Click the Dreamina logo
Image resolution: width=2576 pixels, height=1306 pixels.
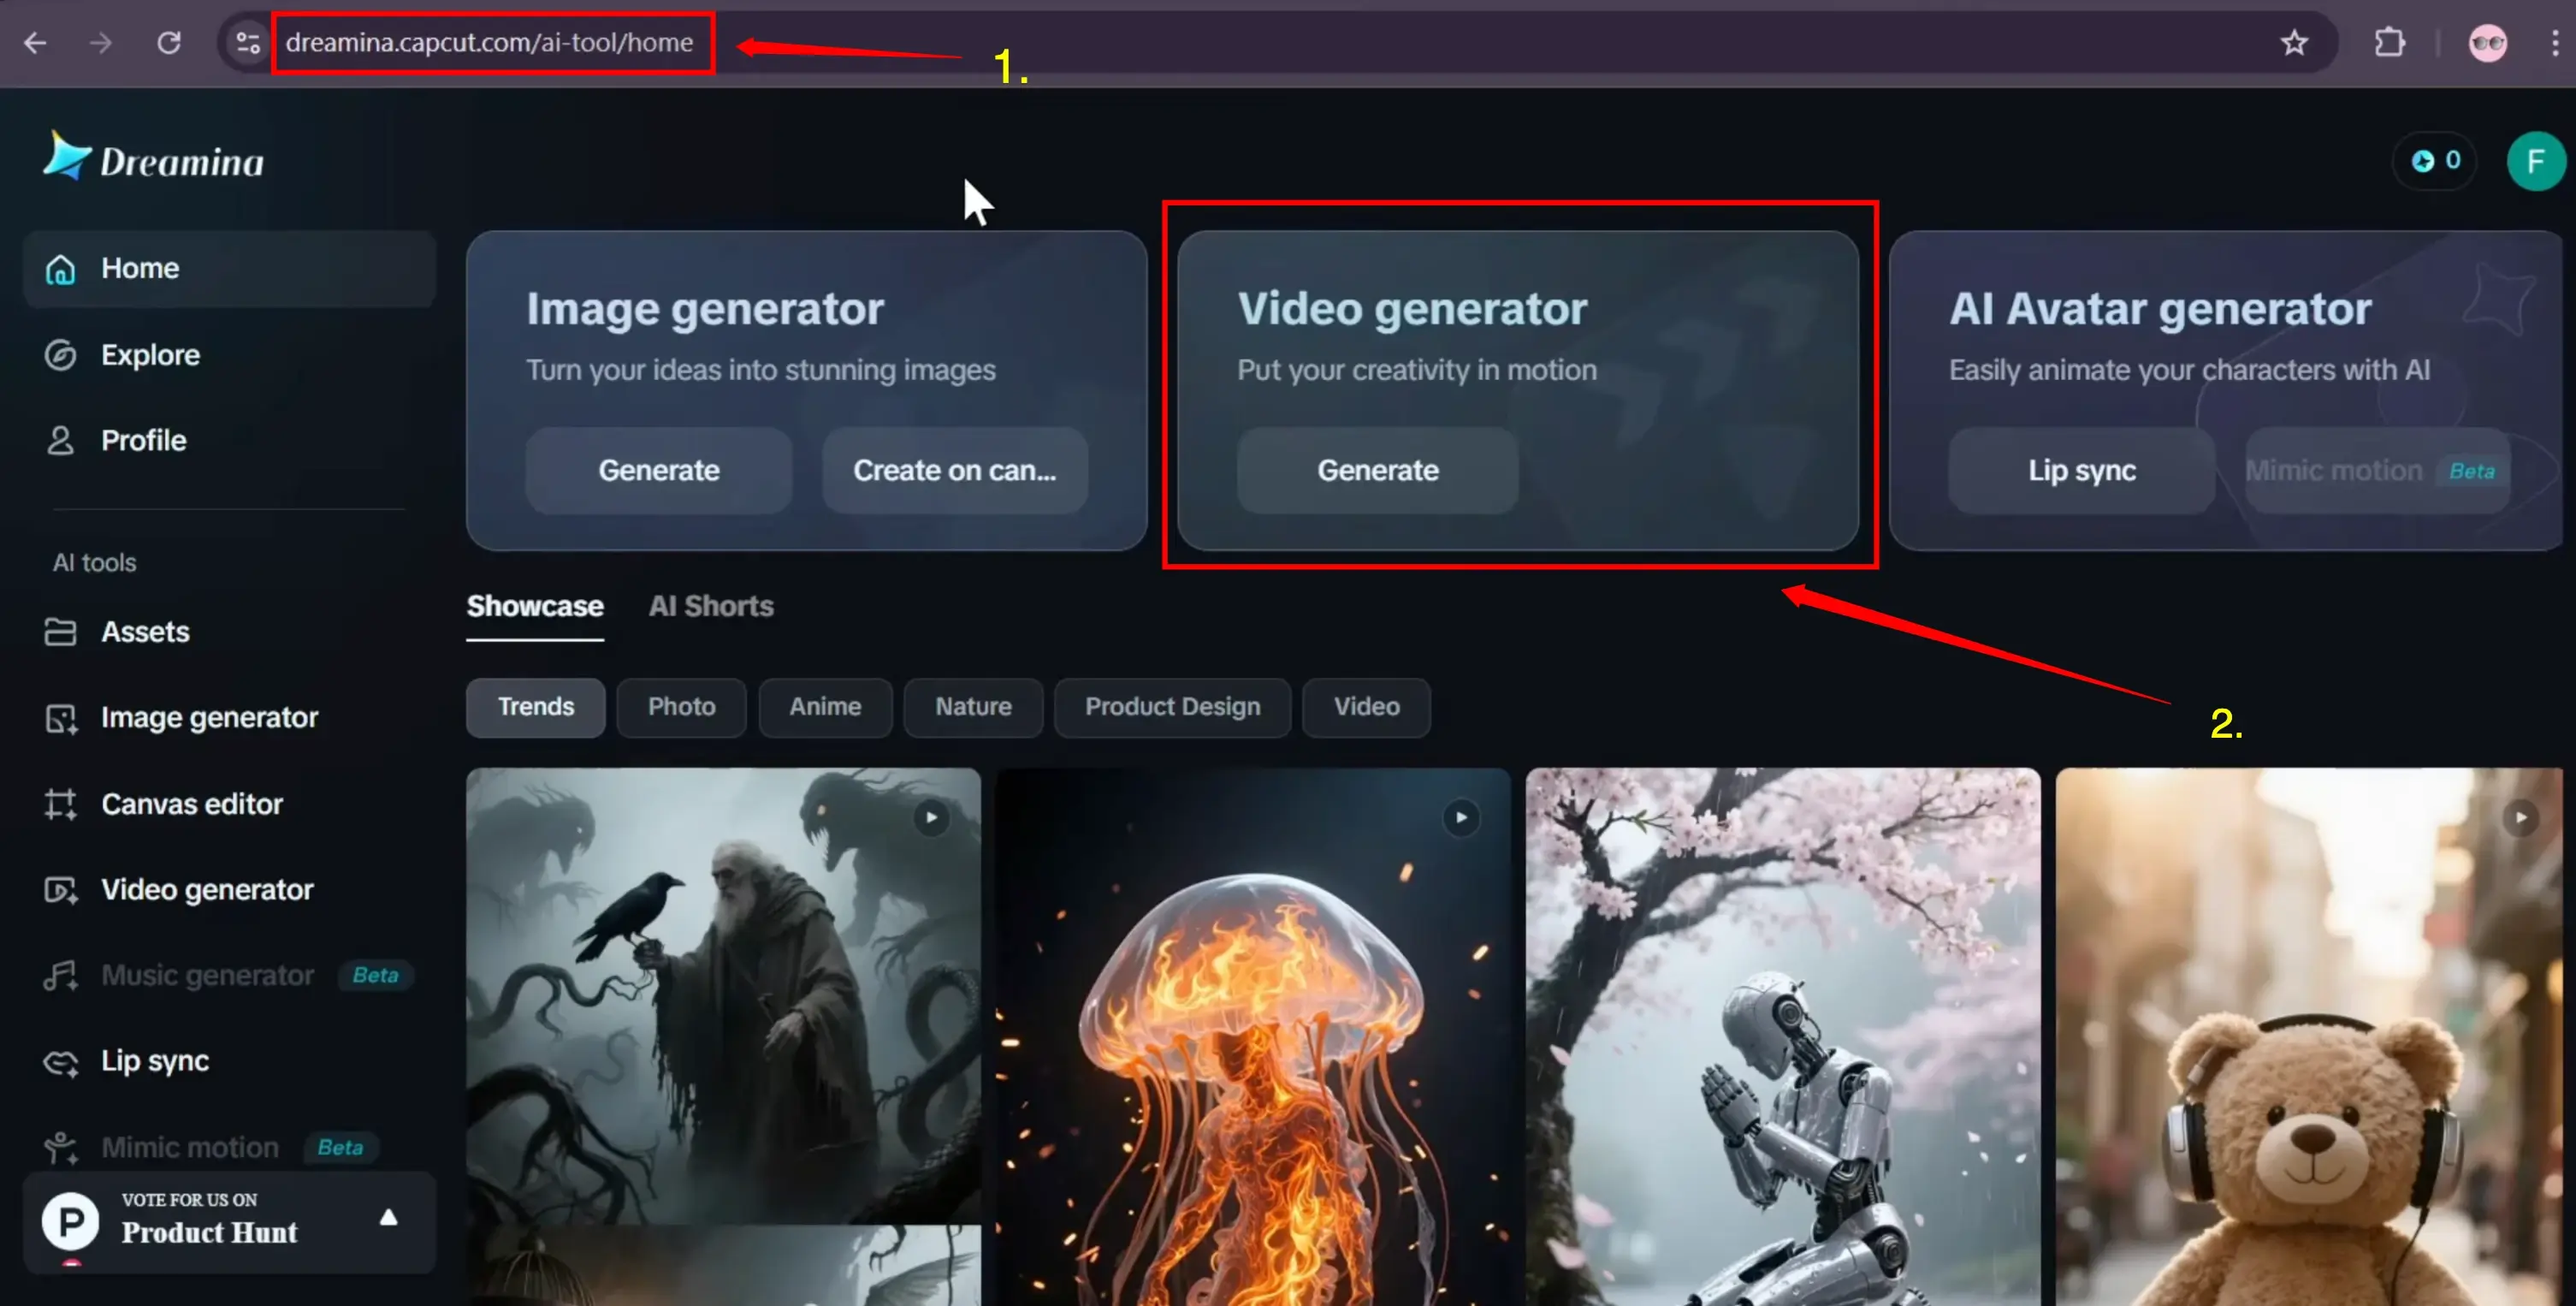click(154, 157)
